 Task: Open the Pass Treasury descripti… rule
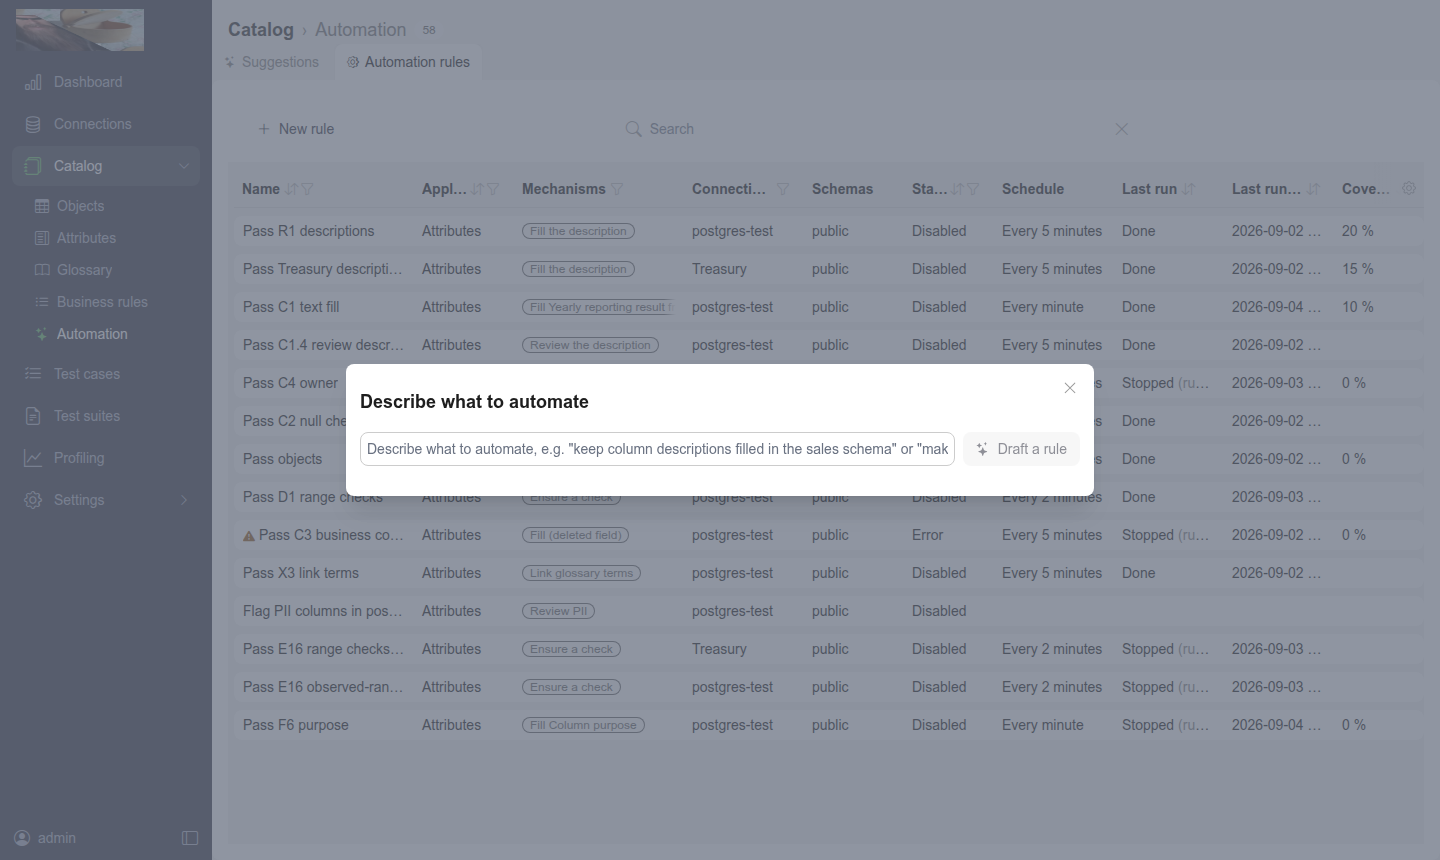pyautogui.click(x=322, y=269)
